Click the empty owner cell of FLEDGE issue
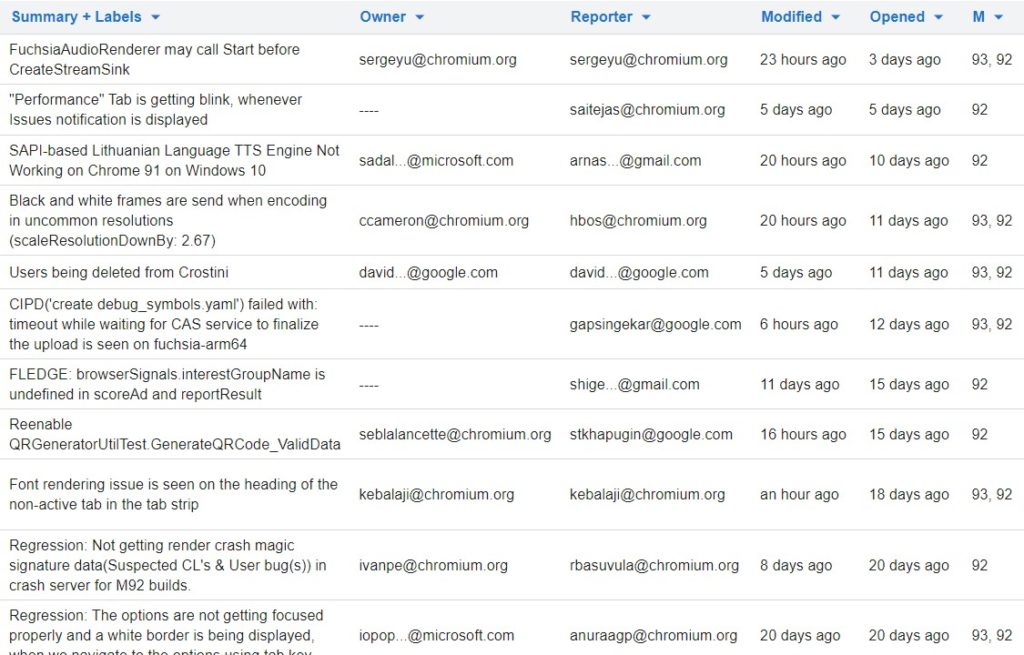Image resolution: width=1024 pixels, height=655 pixels. (369, 385)
